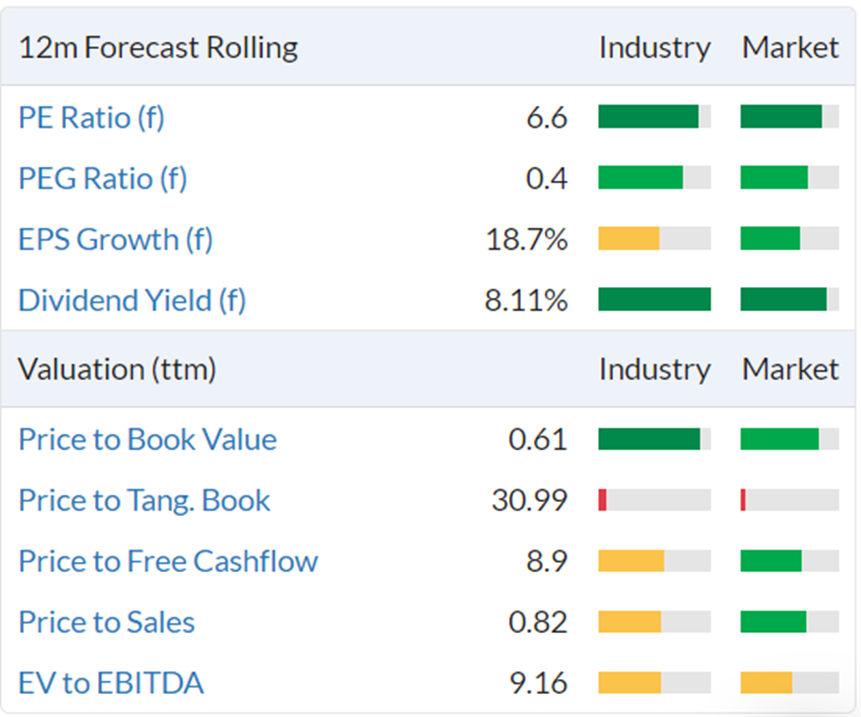
Task: Open the Price to Tang. Book link
Action: (x=144, y=500)
